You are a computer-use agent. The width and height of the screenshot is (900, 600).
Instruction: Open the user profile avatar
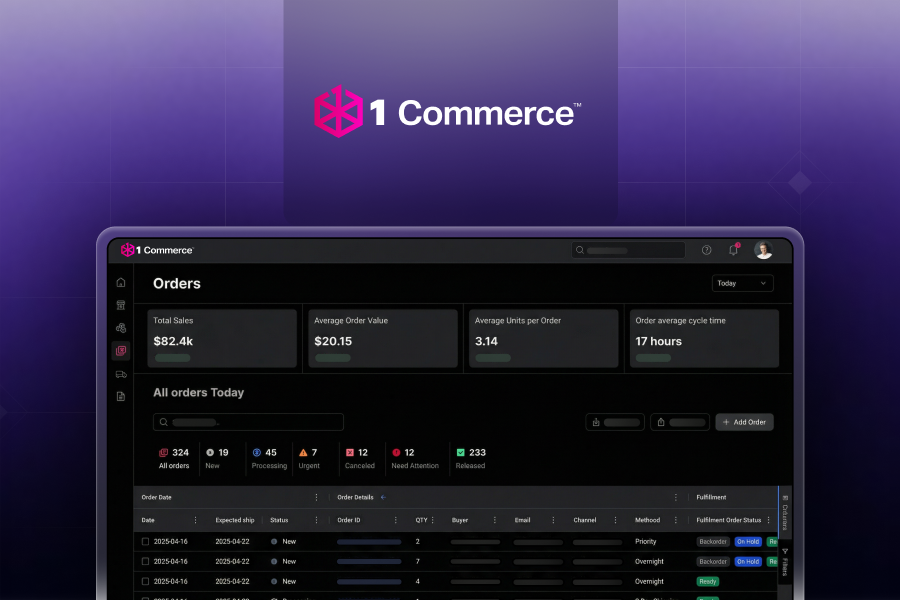[x=763, y=250]
